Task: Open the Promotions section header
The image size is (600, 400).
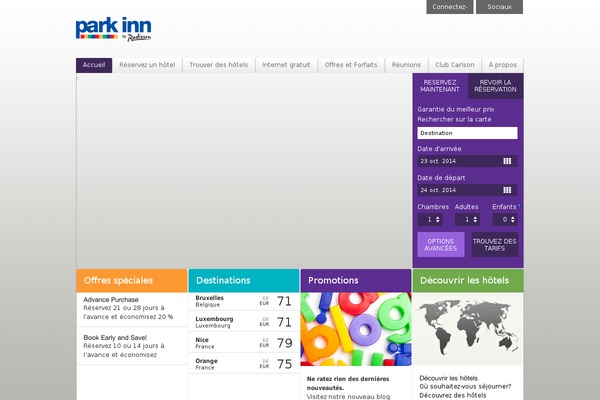Action: pyautogui.click(x=356, y=281)
